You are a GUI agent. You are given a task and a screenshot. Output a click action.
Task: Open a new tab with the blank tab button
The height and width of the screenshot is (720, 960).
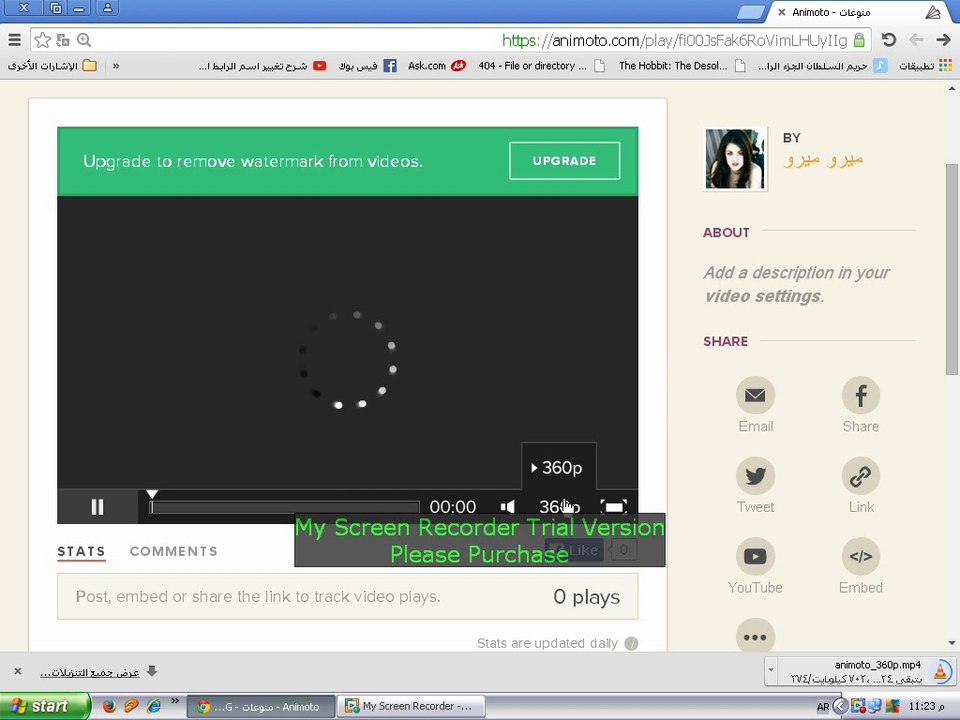click(751, 13)
